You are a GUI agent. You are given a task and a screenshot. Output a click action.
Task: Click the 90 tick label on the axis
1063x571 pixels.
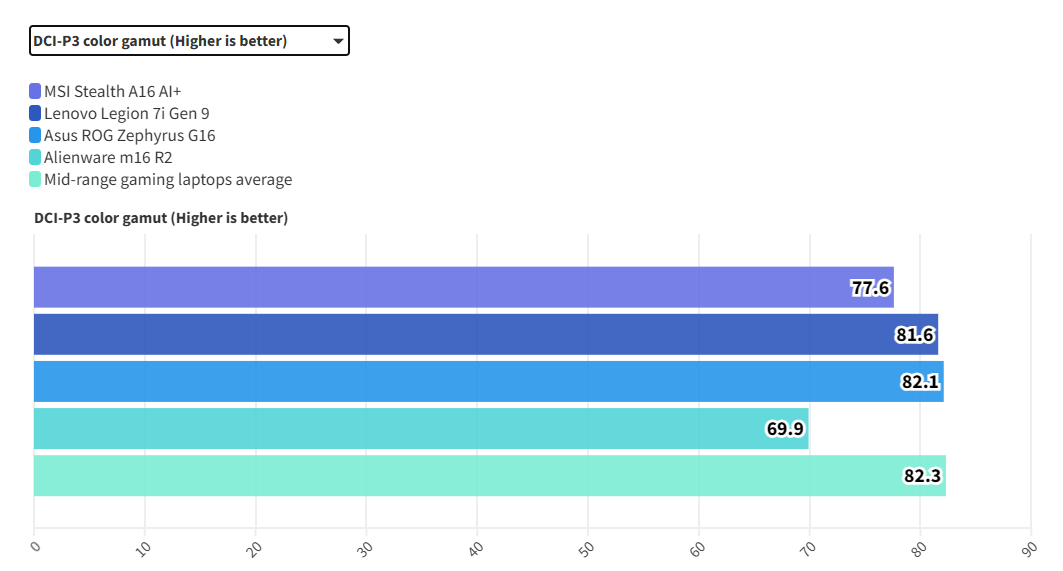point(1029,547)
